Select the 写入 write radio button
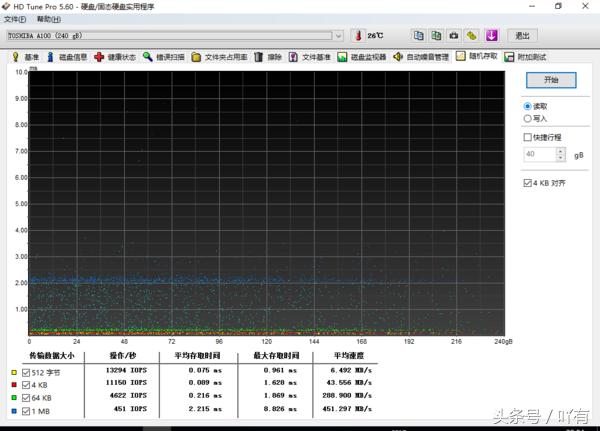This screenshot has height=431, width=600. coord(528,118)
